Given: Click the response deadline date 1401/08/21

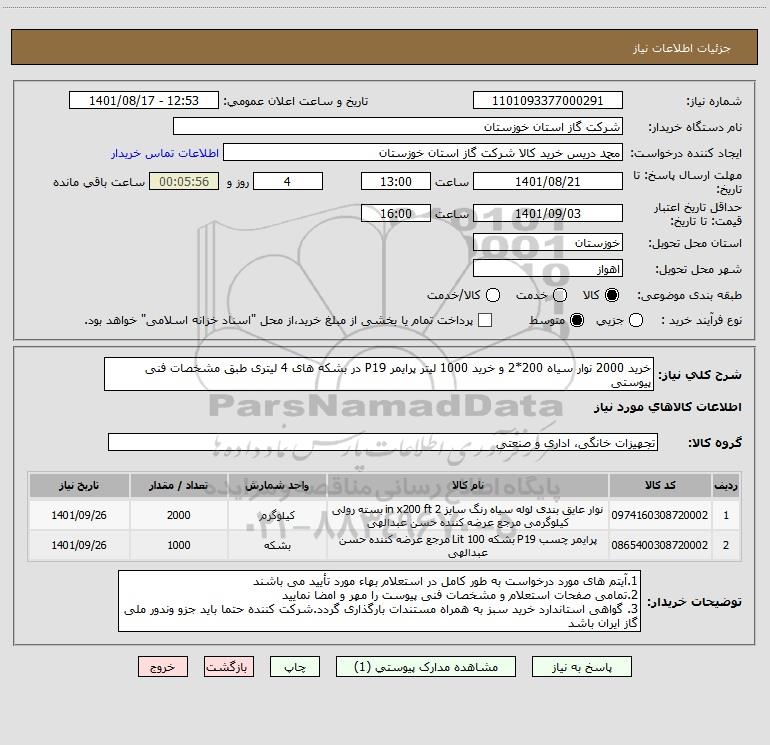Looking at the screenshot, I should (x=548, y=181).
